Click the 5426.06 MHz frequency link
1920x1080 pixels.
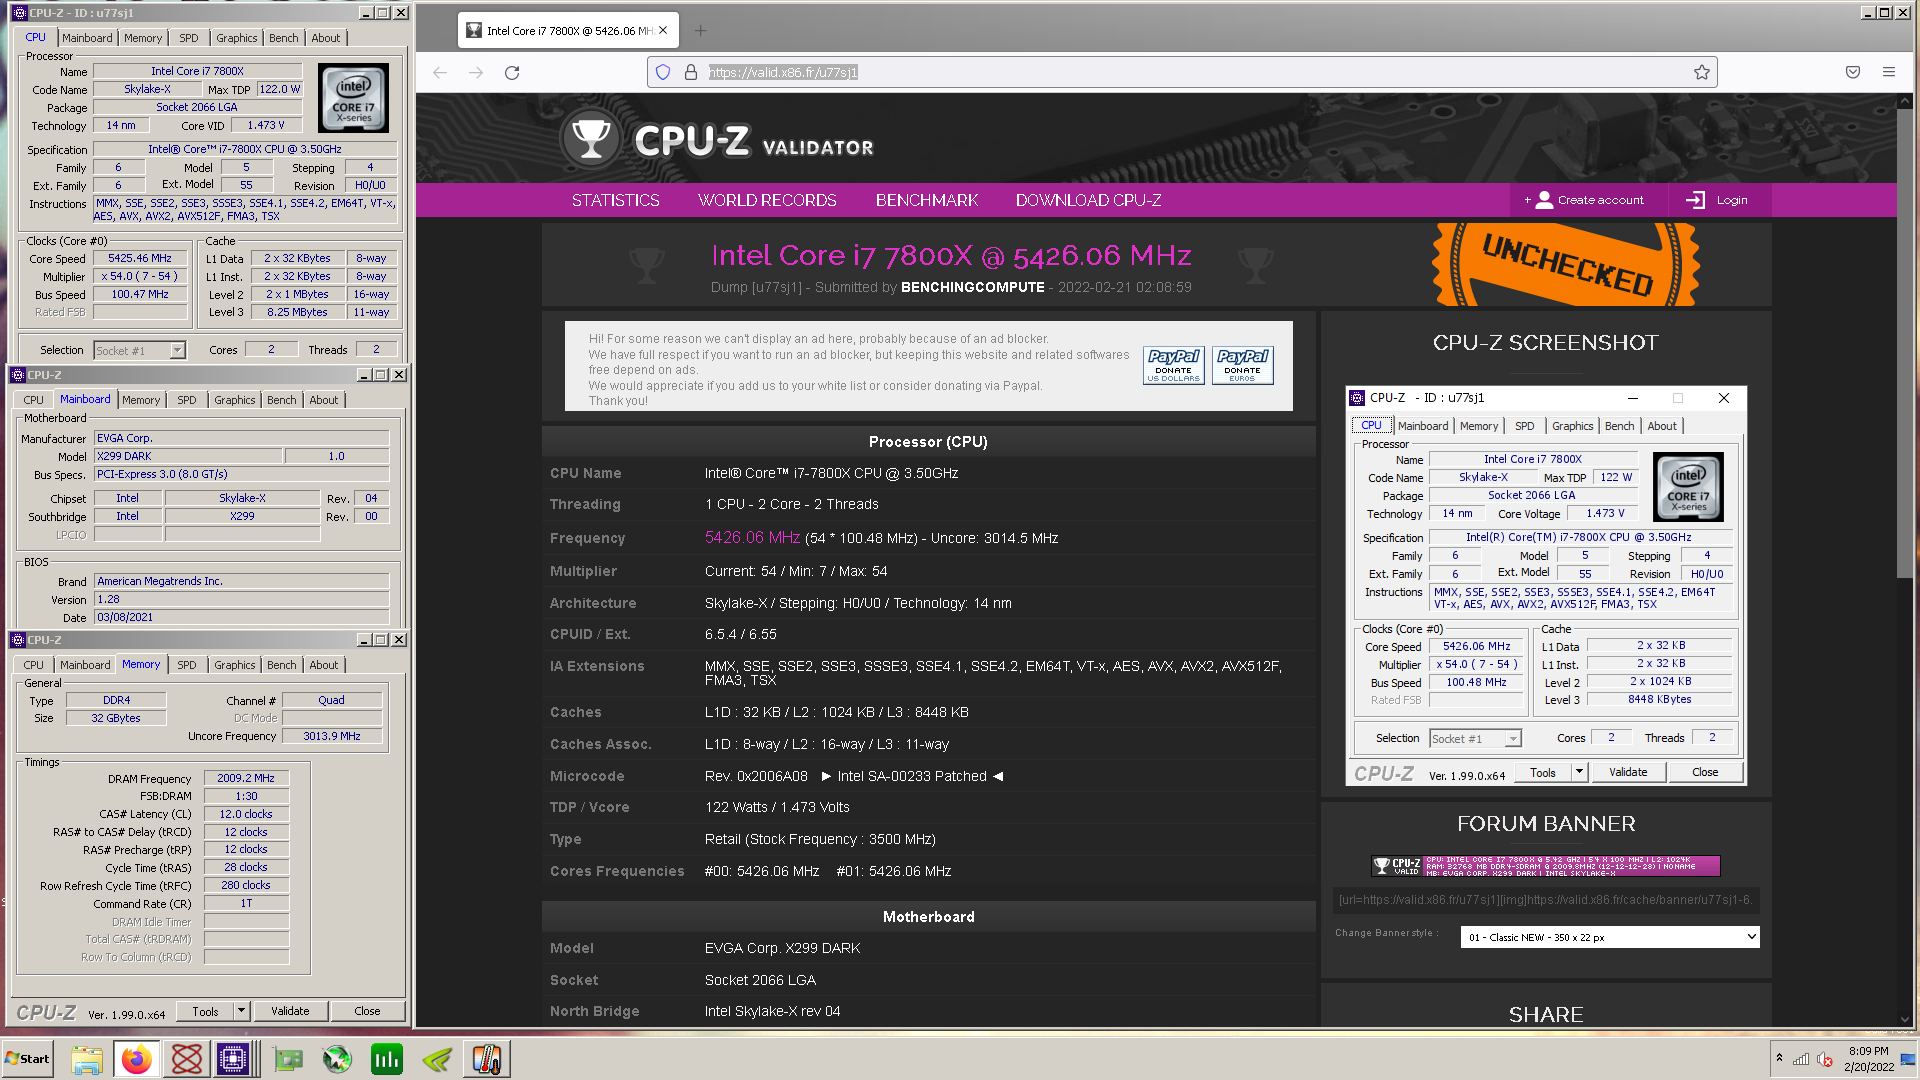point(752,538)
